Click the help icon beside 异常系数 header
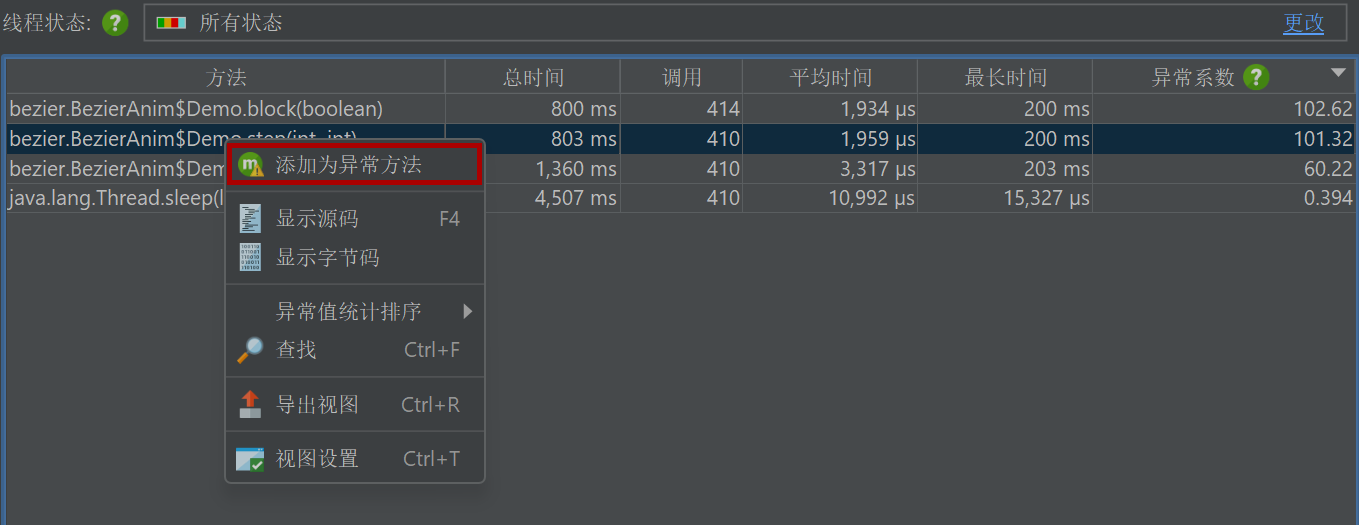This screenshot has width=1359, height=525. [x=1257, y=77]
